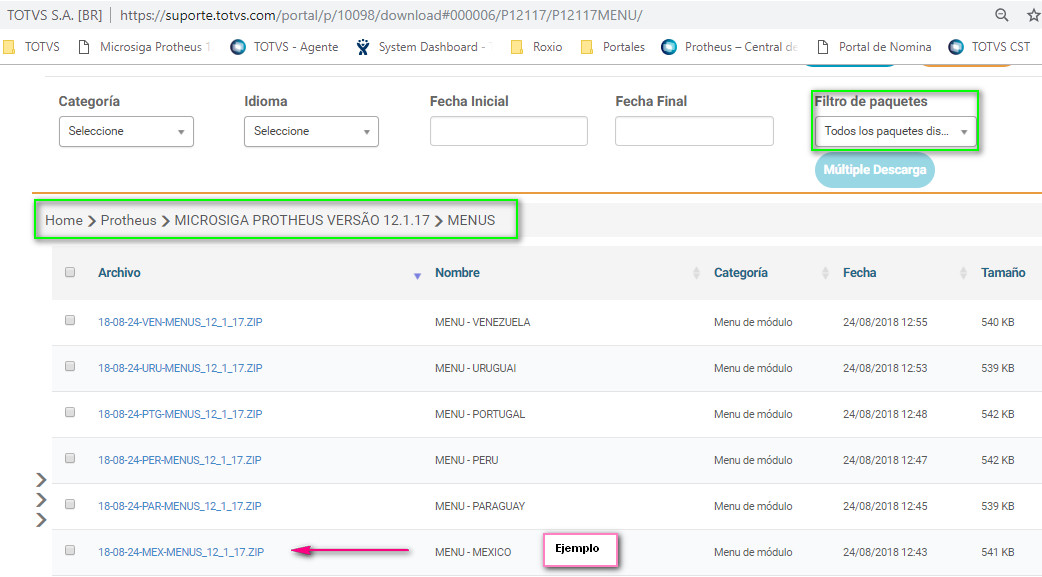Sort by the Categoría column header
Screen dimensions: 1042x577
[740, 273]
